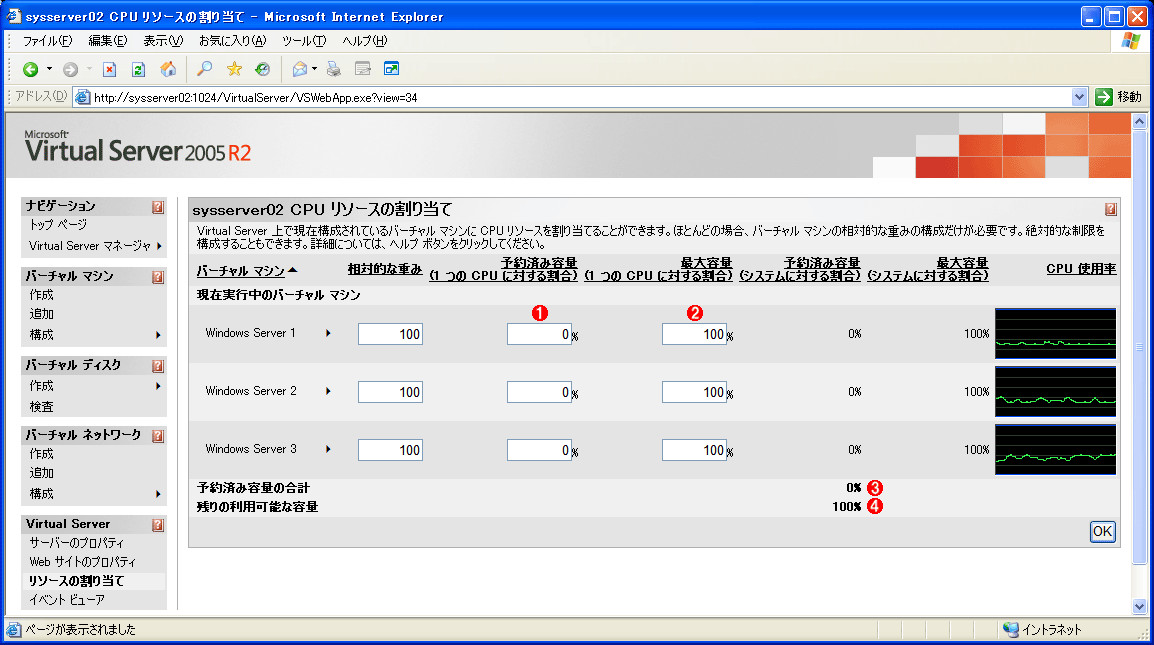Open the サーバーのプロパティ link
This screenshot has height=645, width=1154.
(x=77, y=543)
